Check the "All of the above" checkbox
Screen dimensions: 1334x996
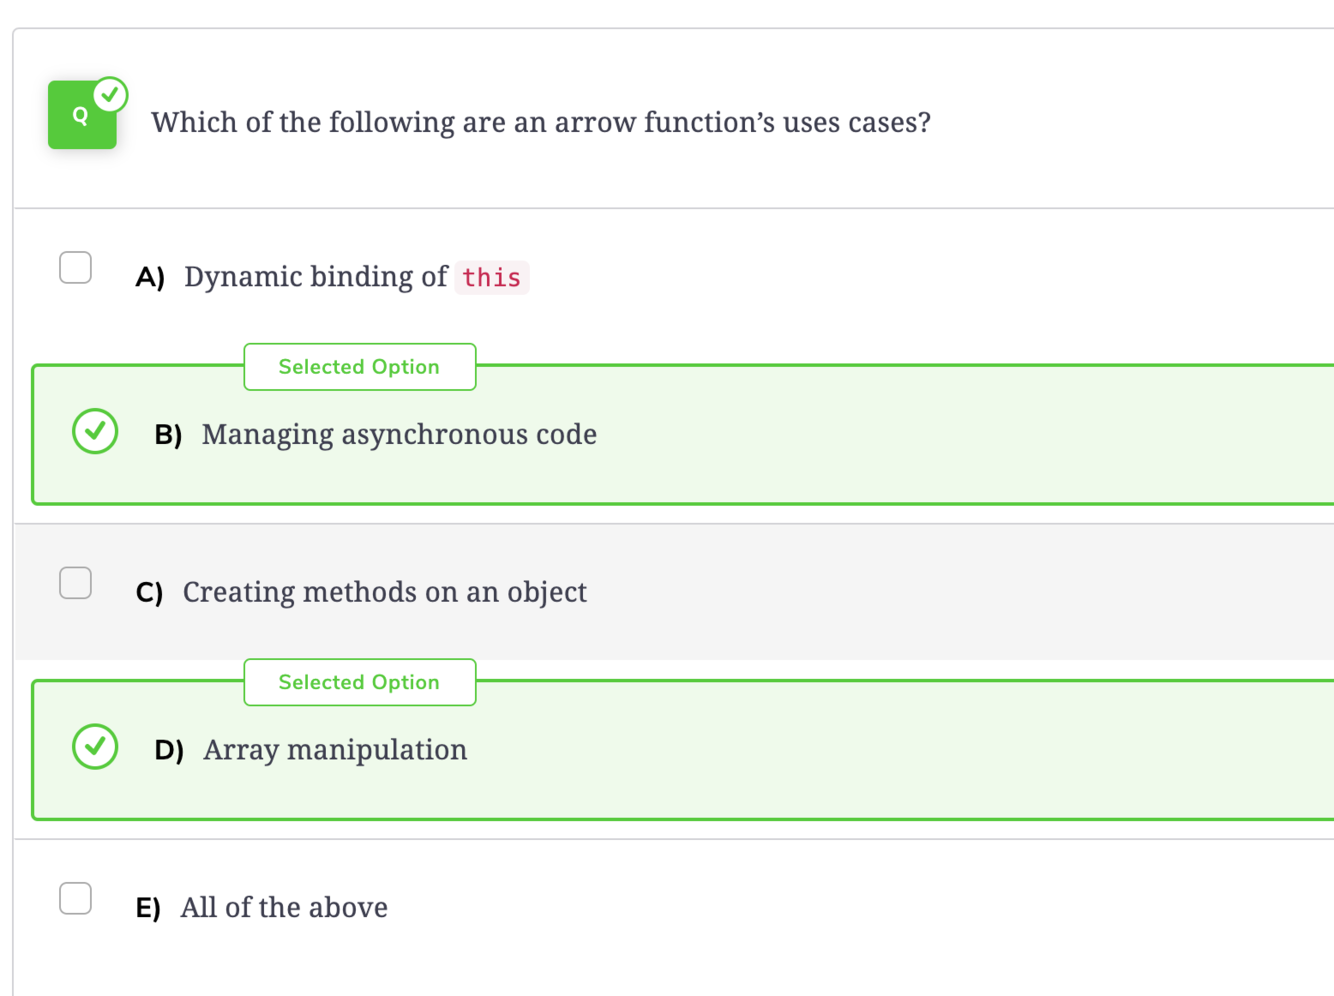(75, 898)
